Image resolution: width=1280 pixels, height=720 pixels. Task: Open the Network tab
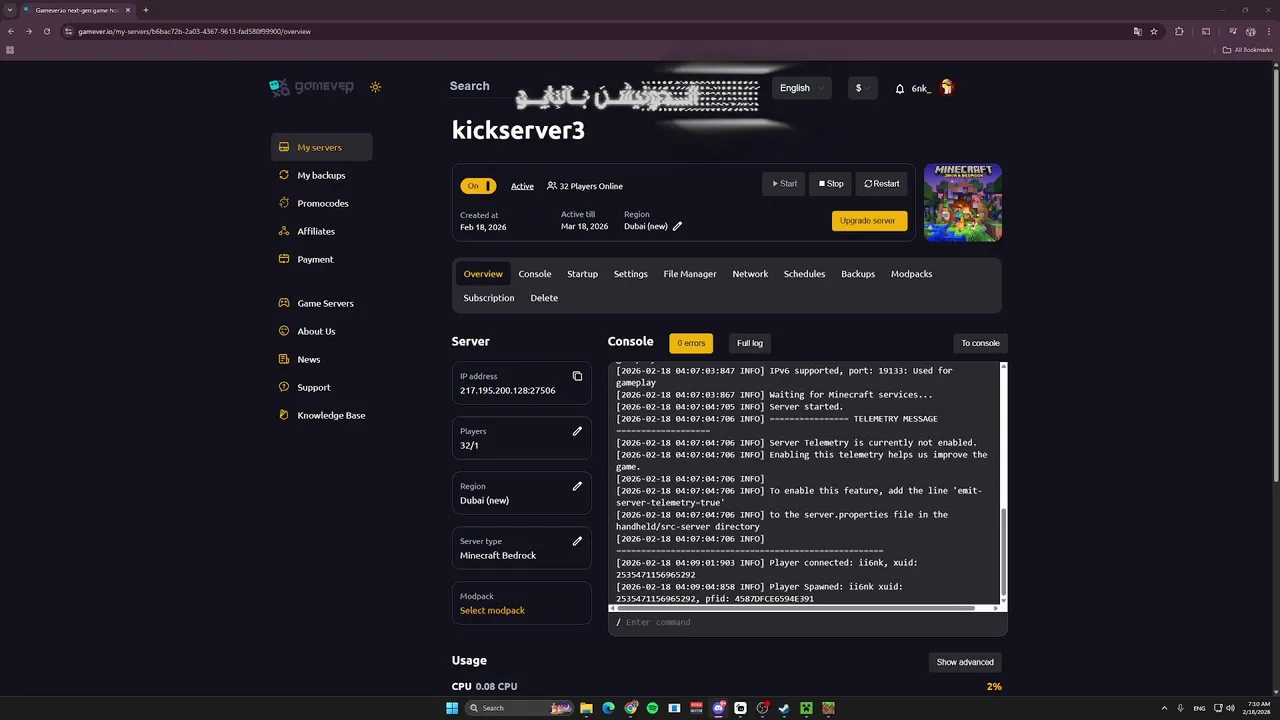coord(750,274)
